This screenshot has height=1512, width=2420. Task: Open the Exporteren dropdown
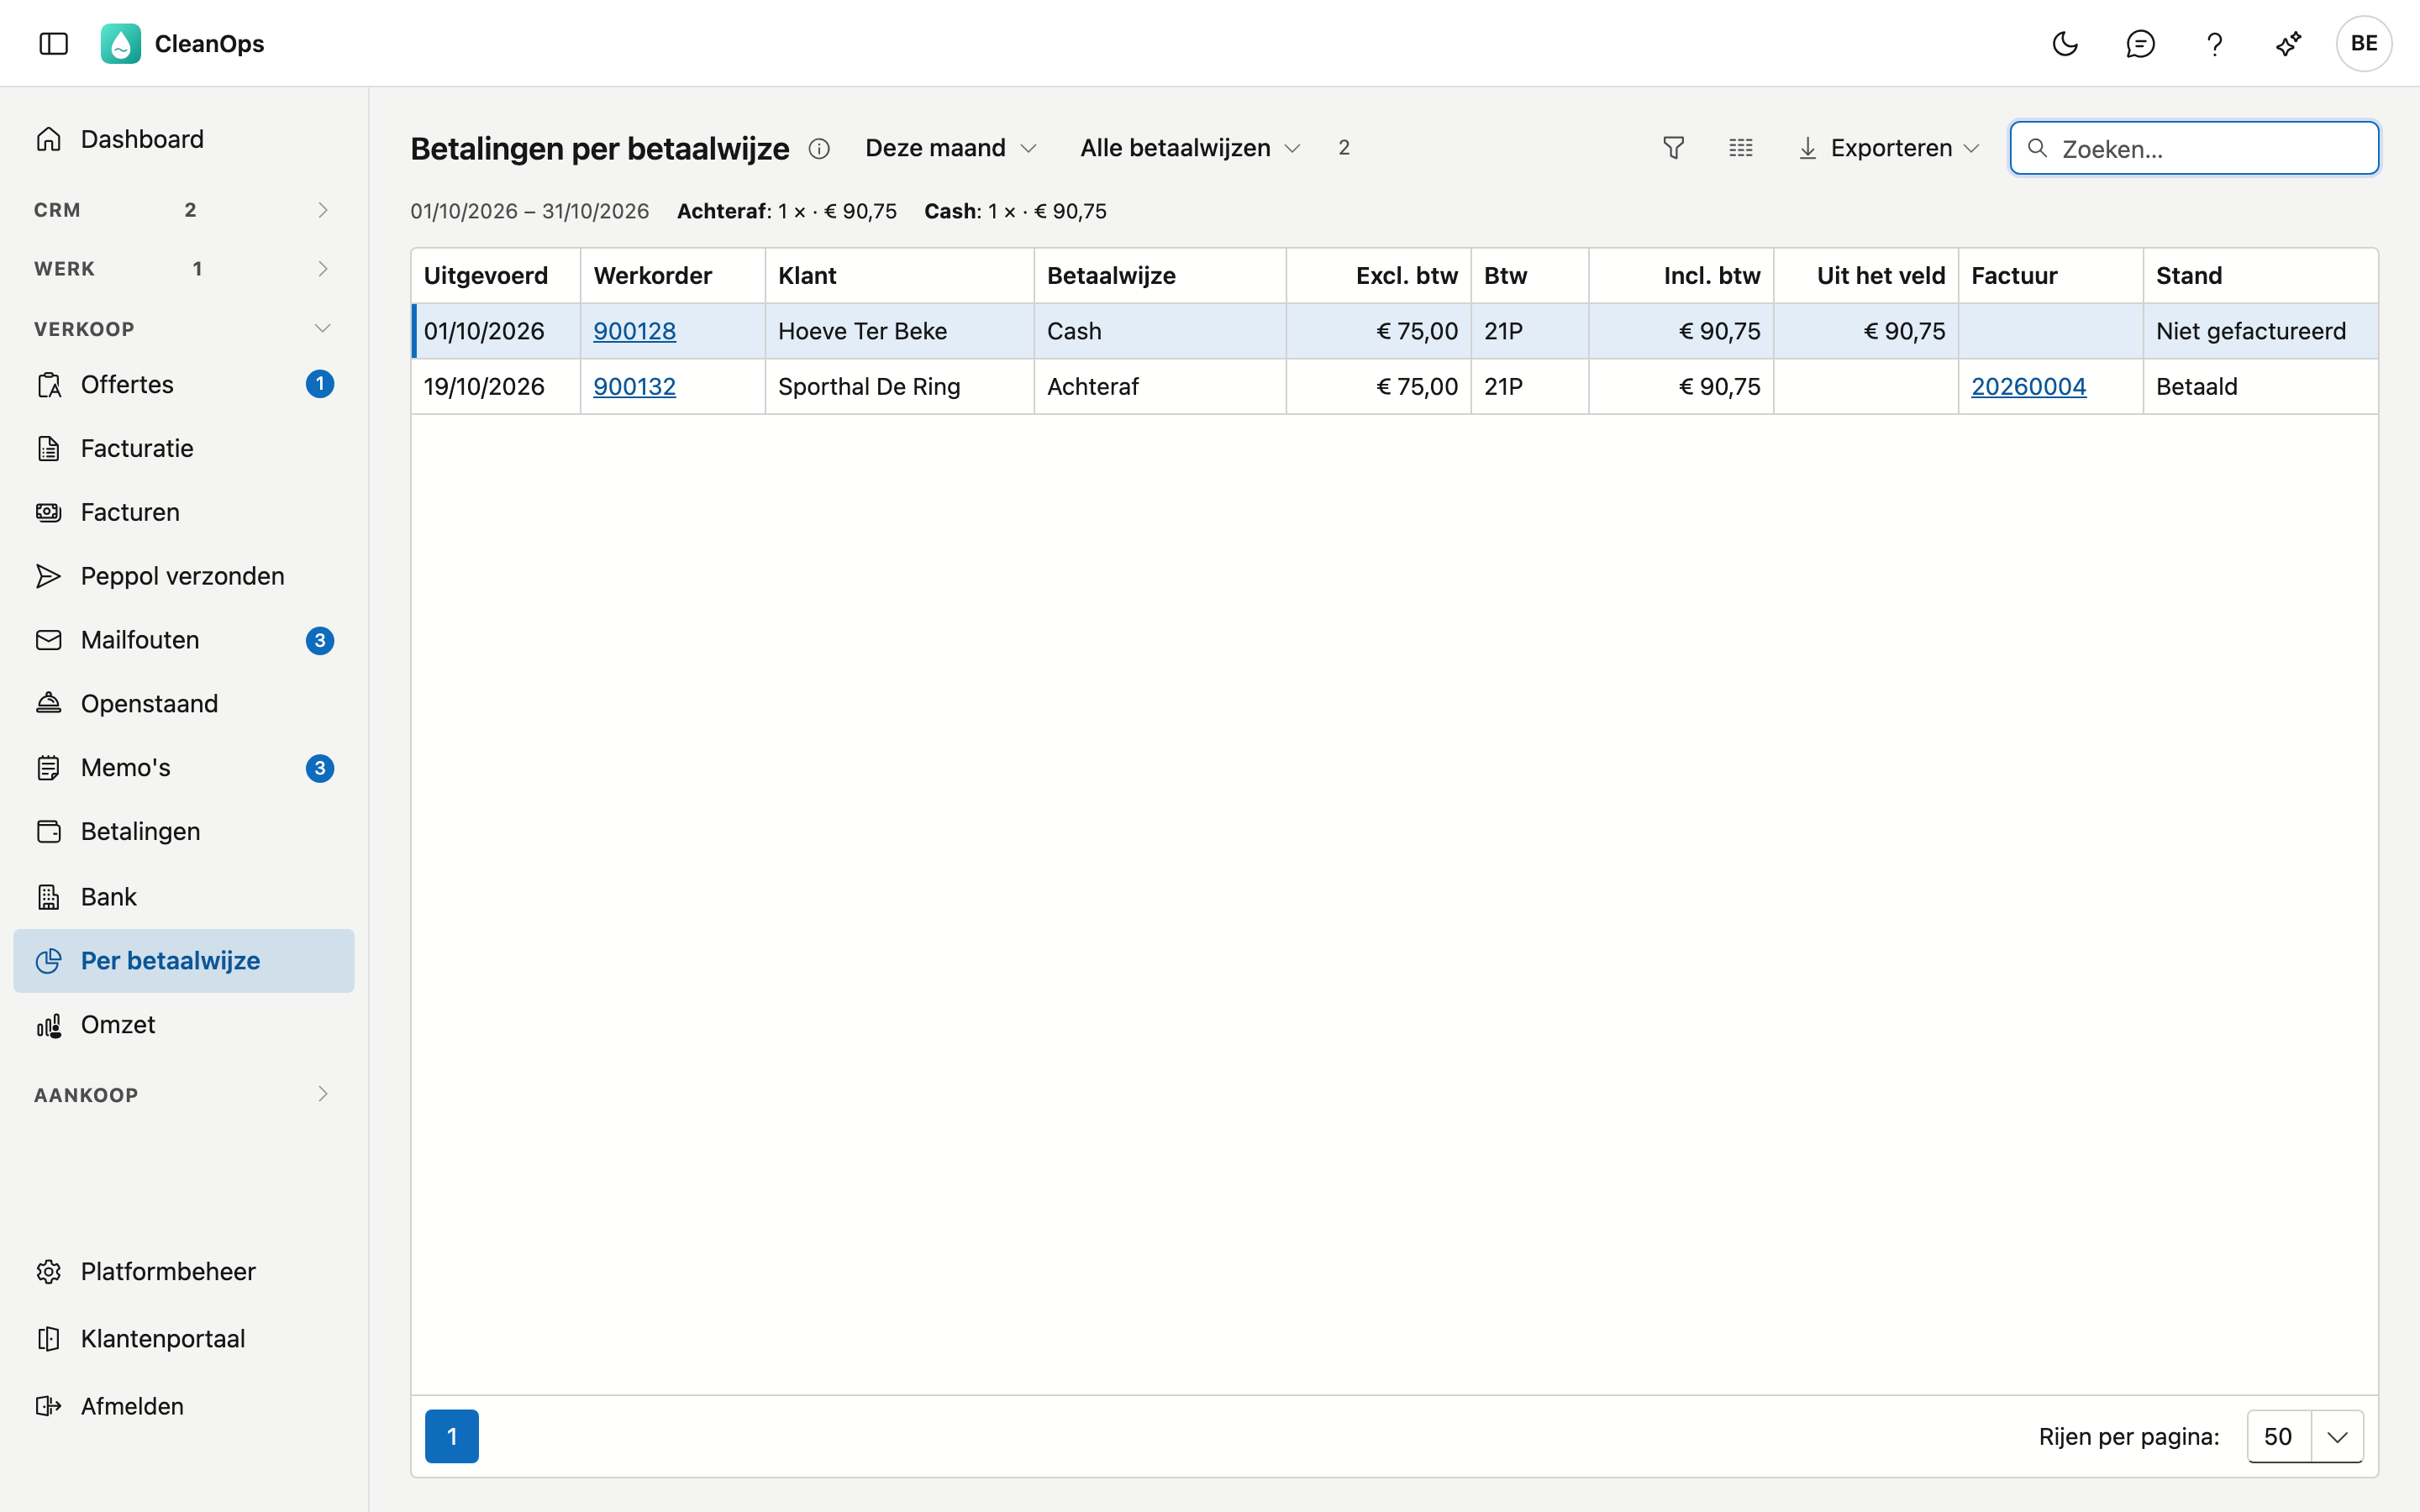click(1888, 148)
